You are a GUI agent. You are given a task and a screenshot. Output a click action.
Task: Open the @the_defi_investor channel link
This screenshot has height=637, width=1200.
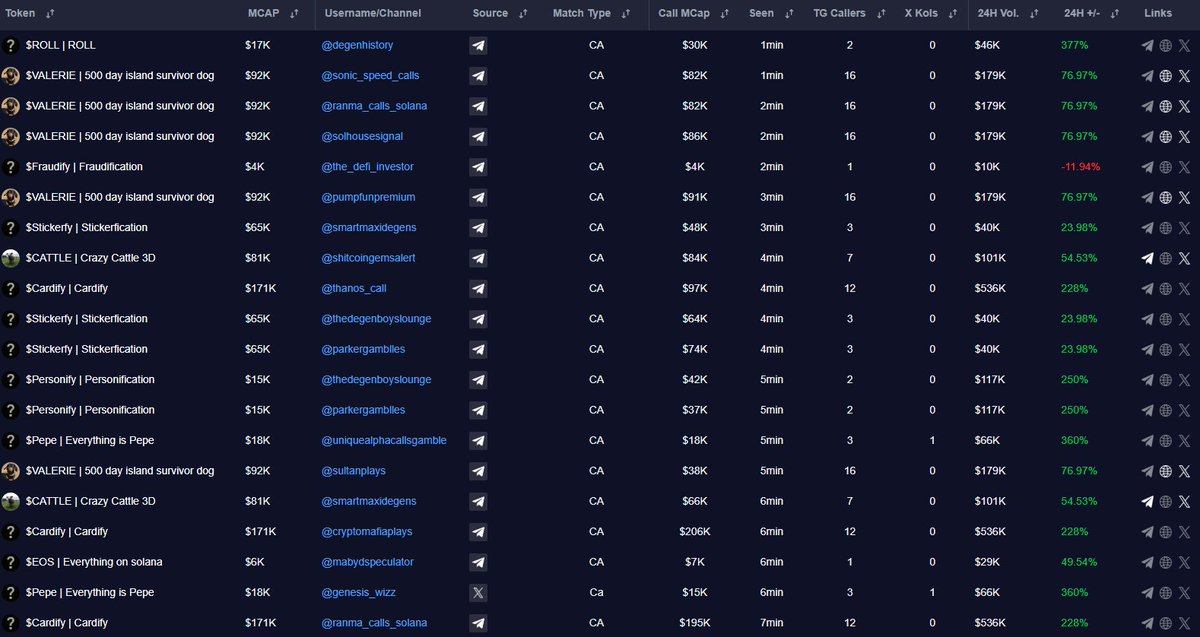point(367,167)
